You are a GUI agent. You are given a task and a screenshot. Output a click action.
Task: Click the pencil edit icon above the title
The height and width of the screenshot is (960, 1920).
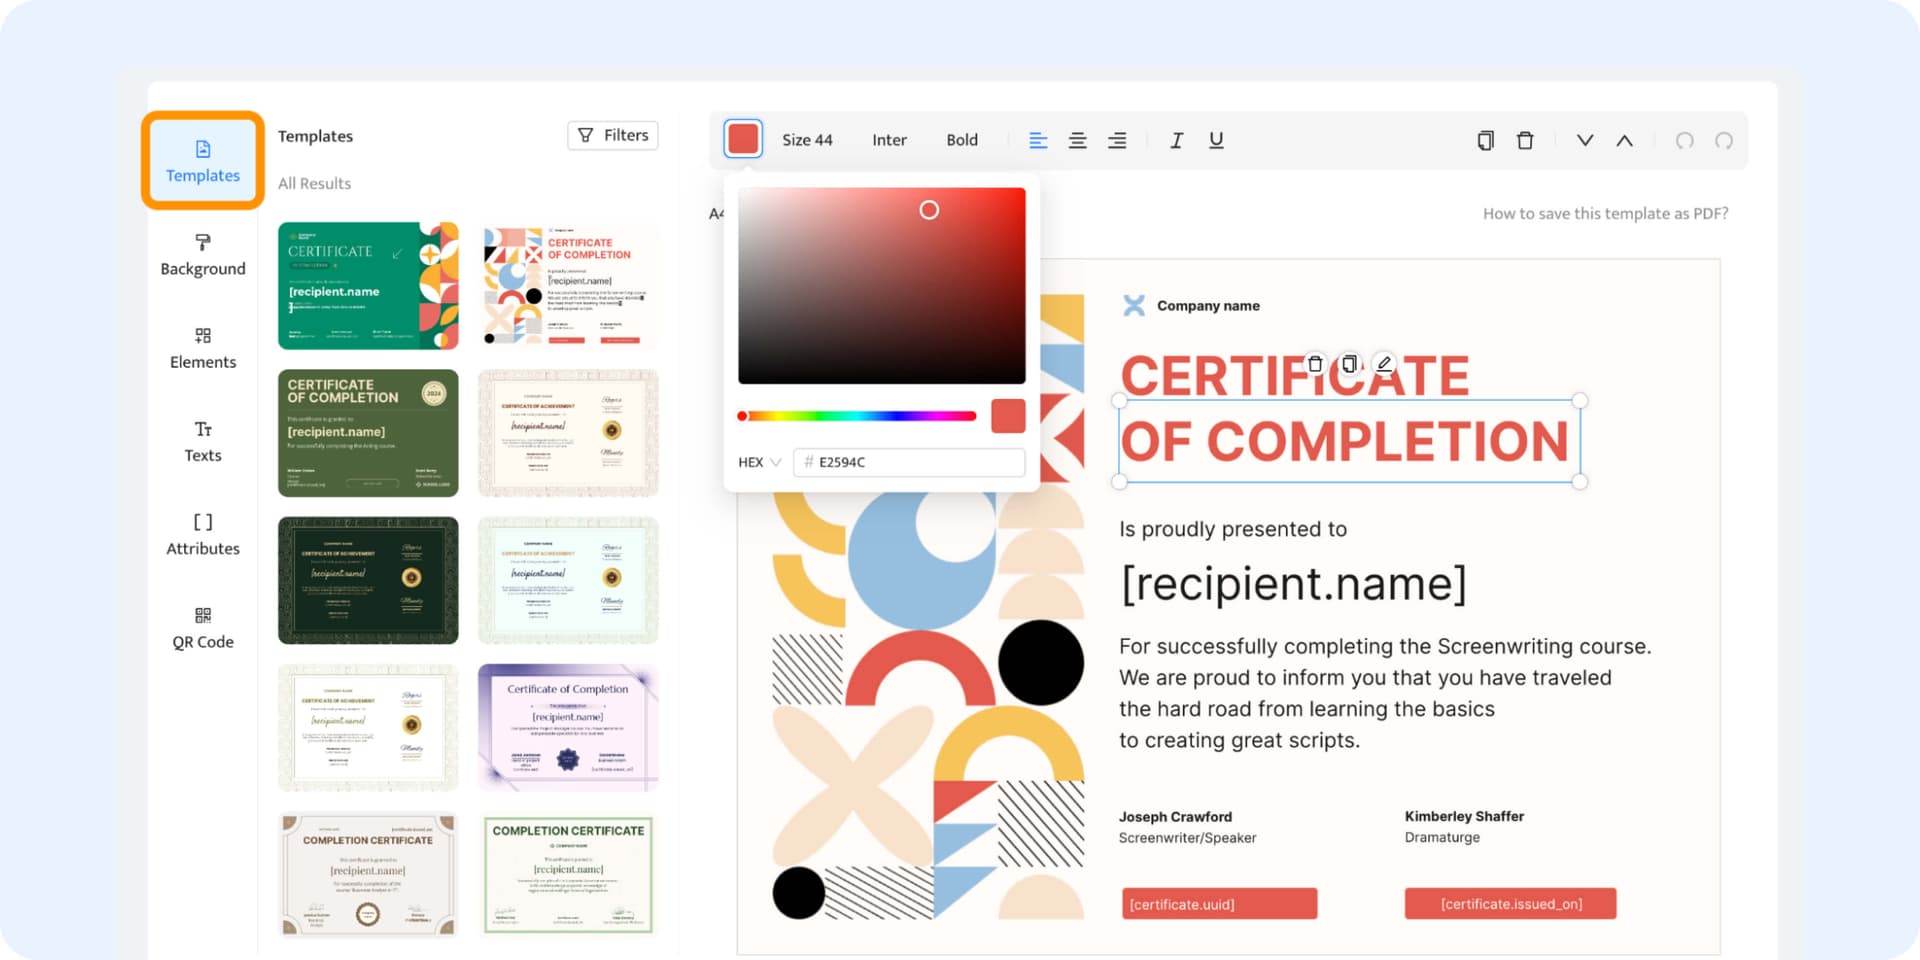1384,364
